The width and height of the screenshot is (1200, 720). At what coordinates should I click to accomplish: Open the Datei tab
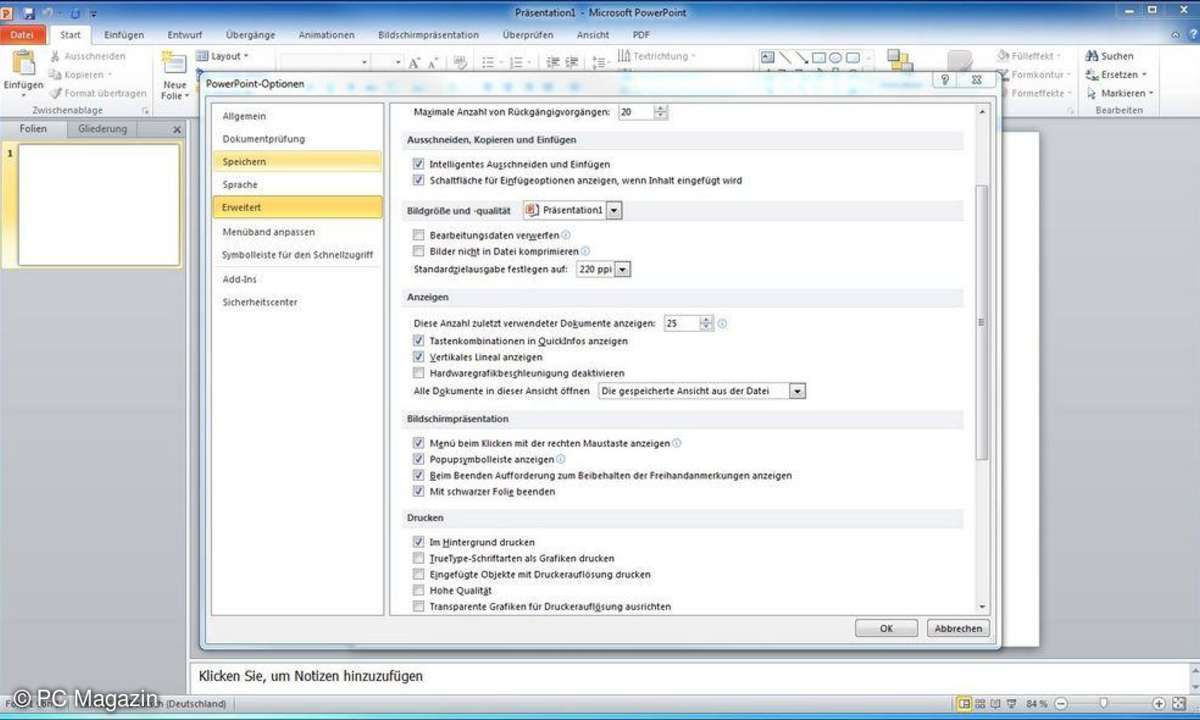[x=22, y=35]
